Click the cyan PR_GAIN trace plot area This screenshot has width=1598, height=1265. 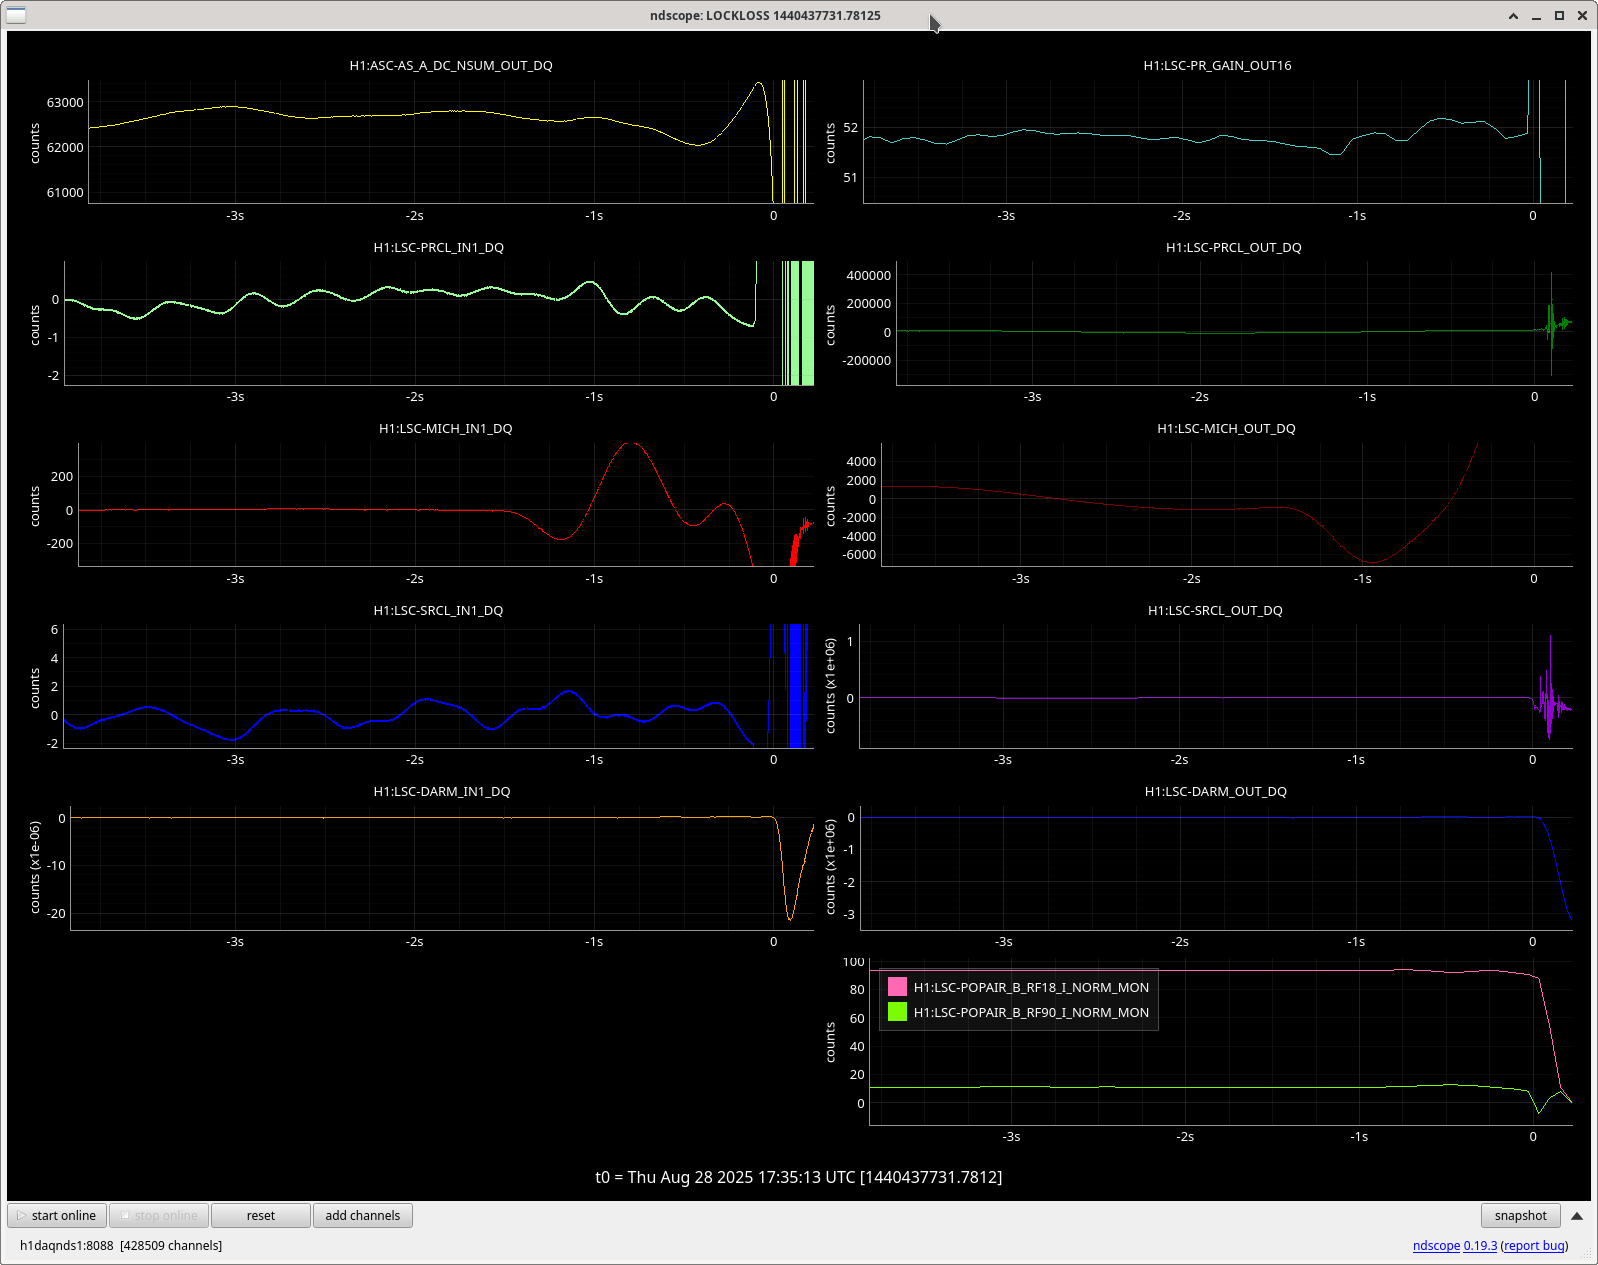point(1217,141)
